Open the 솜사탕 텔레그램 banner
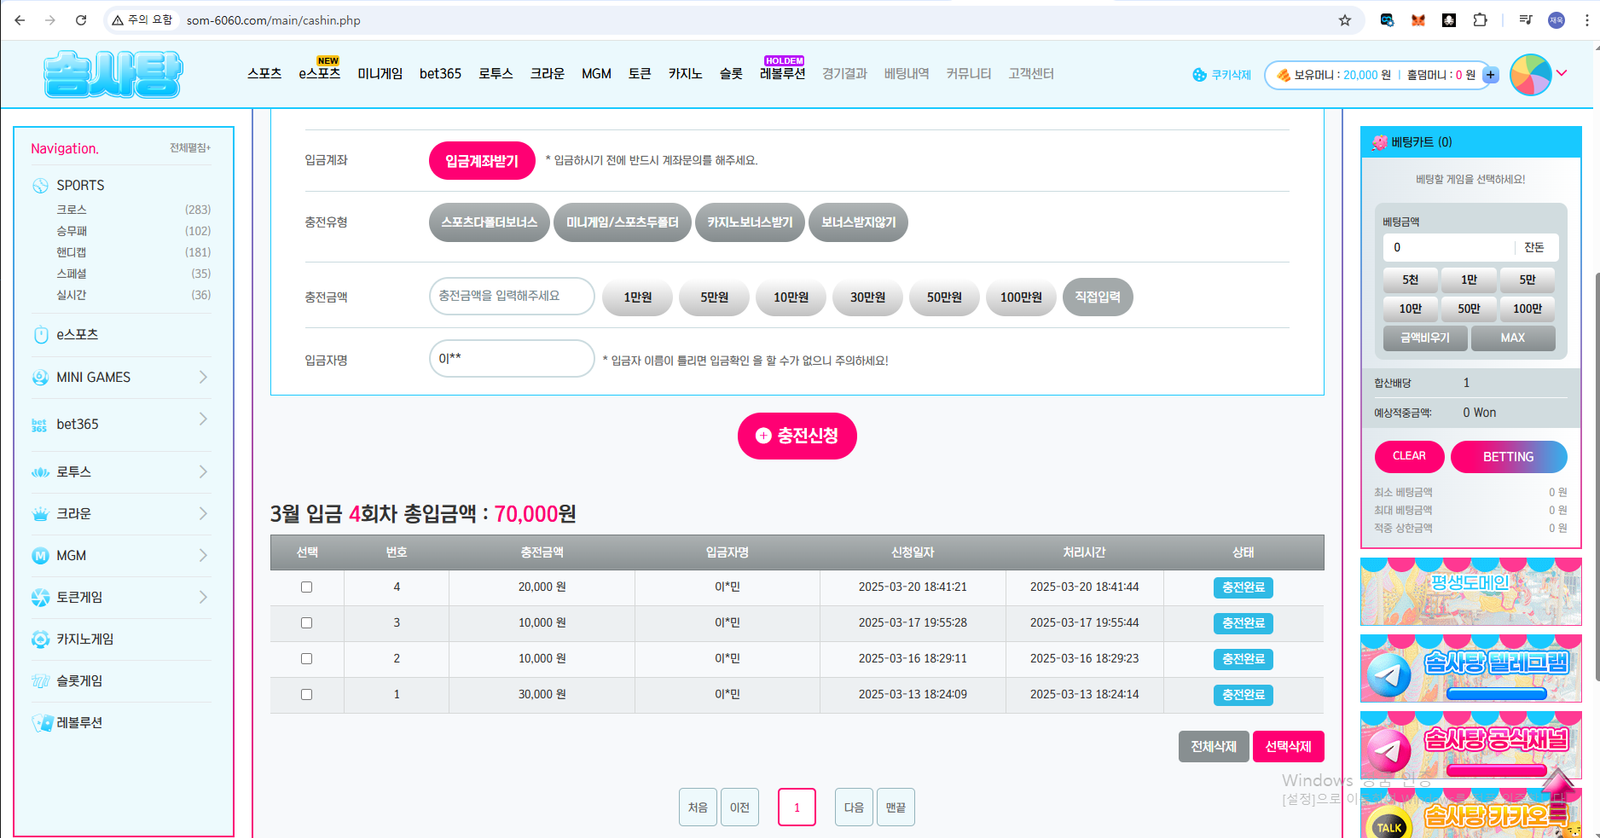Screen dimensions: 1600x838 pos(1470,668)
